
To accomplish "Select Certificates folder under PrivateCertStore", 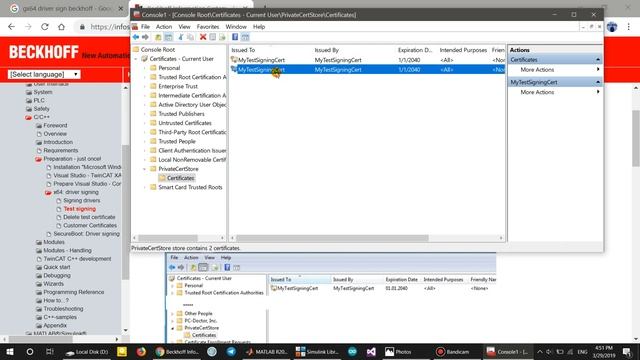I will coord(180,178).
